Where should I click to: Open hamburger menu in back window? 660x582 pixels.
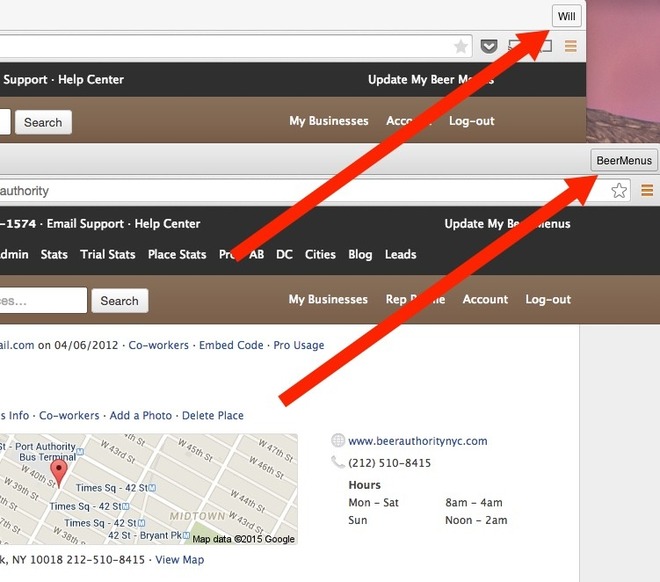tap(571, 46)
